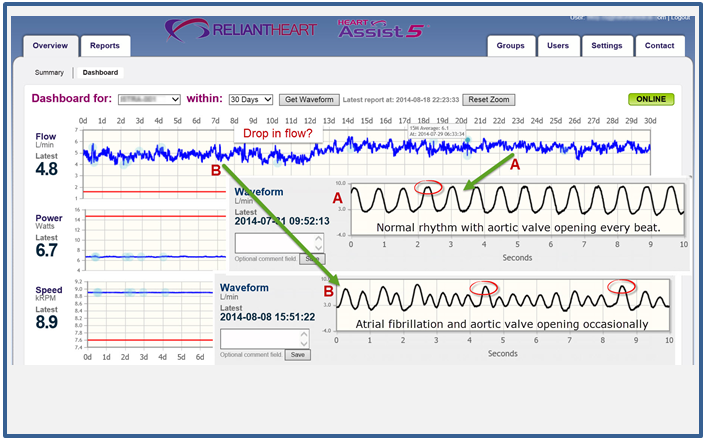Viewport: 707px width, 444px height.
Task: Click the 0d marker on flow timeline
Action: (83, 121)
